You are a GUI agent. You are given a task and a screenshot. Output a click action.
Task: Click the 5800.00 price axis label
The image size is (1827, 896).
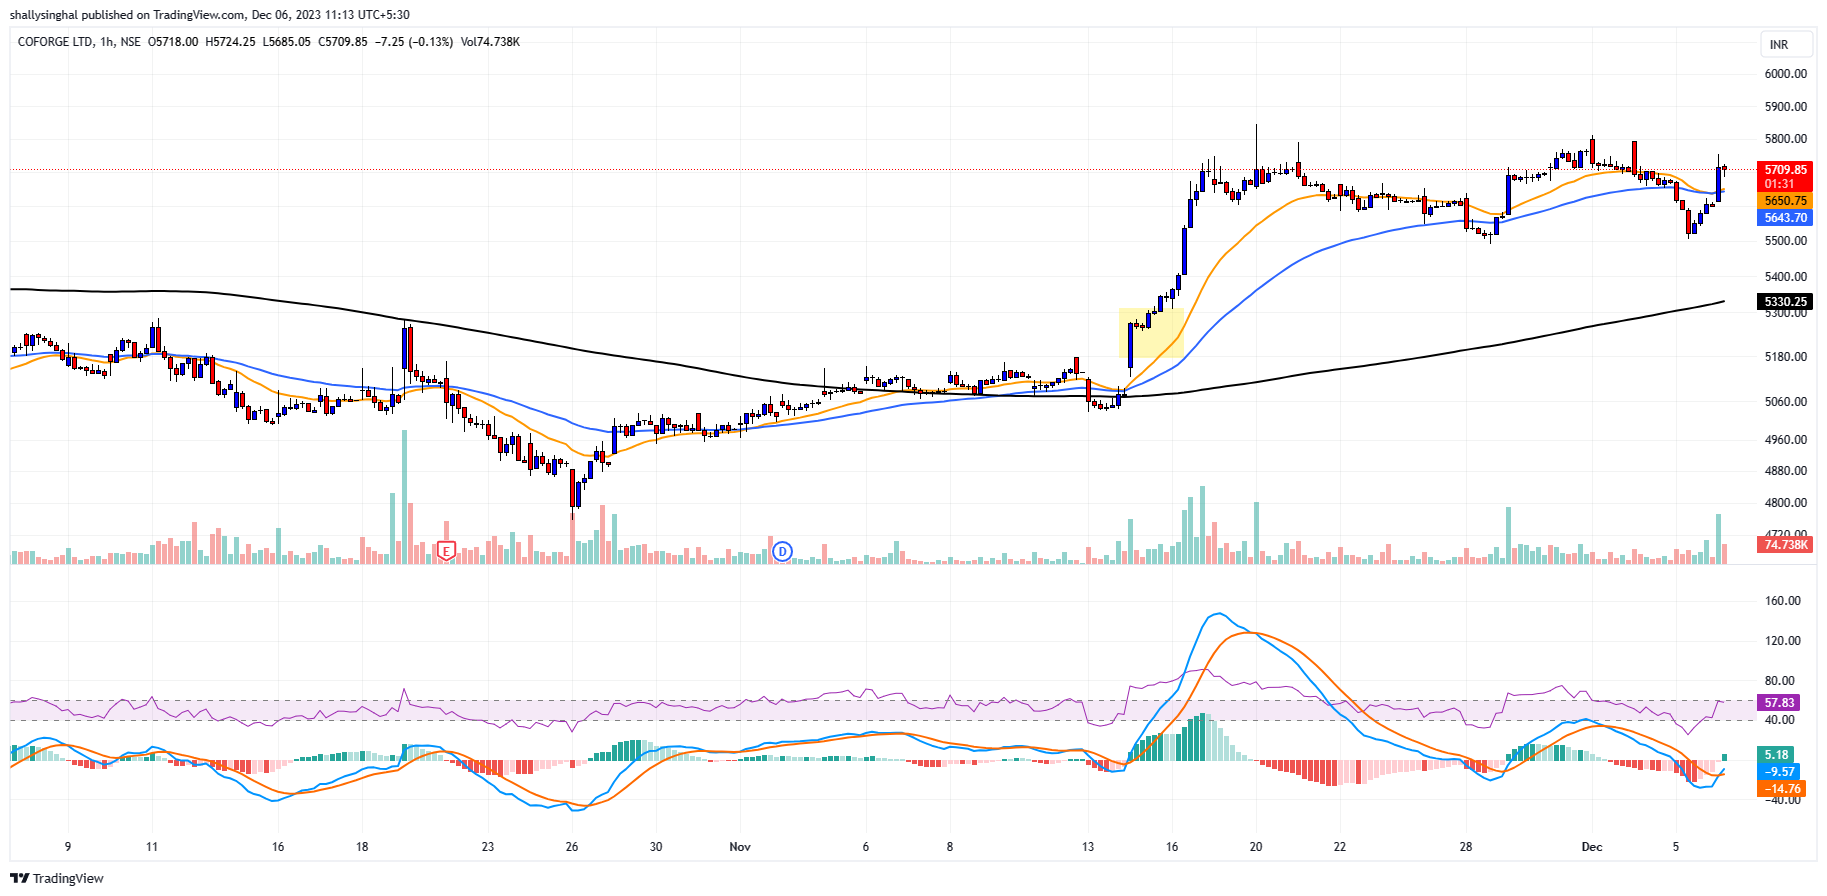[x=1786, y=139]
